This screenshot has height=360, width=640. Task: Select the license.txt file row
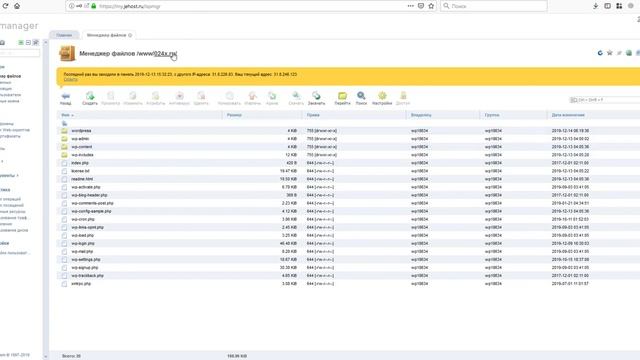349,171
